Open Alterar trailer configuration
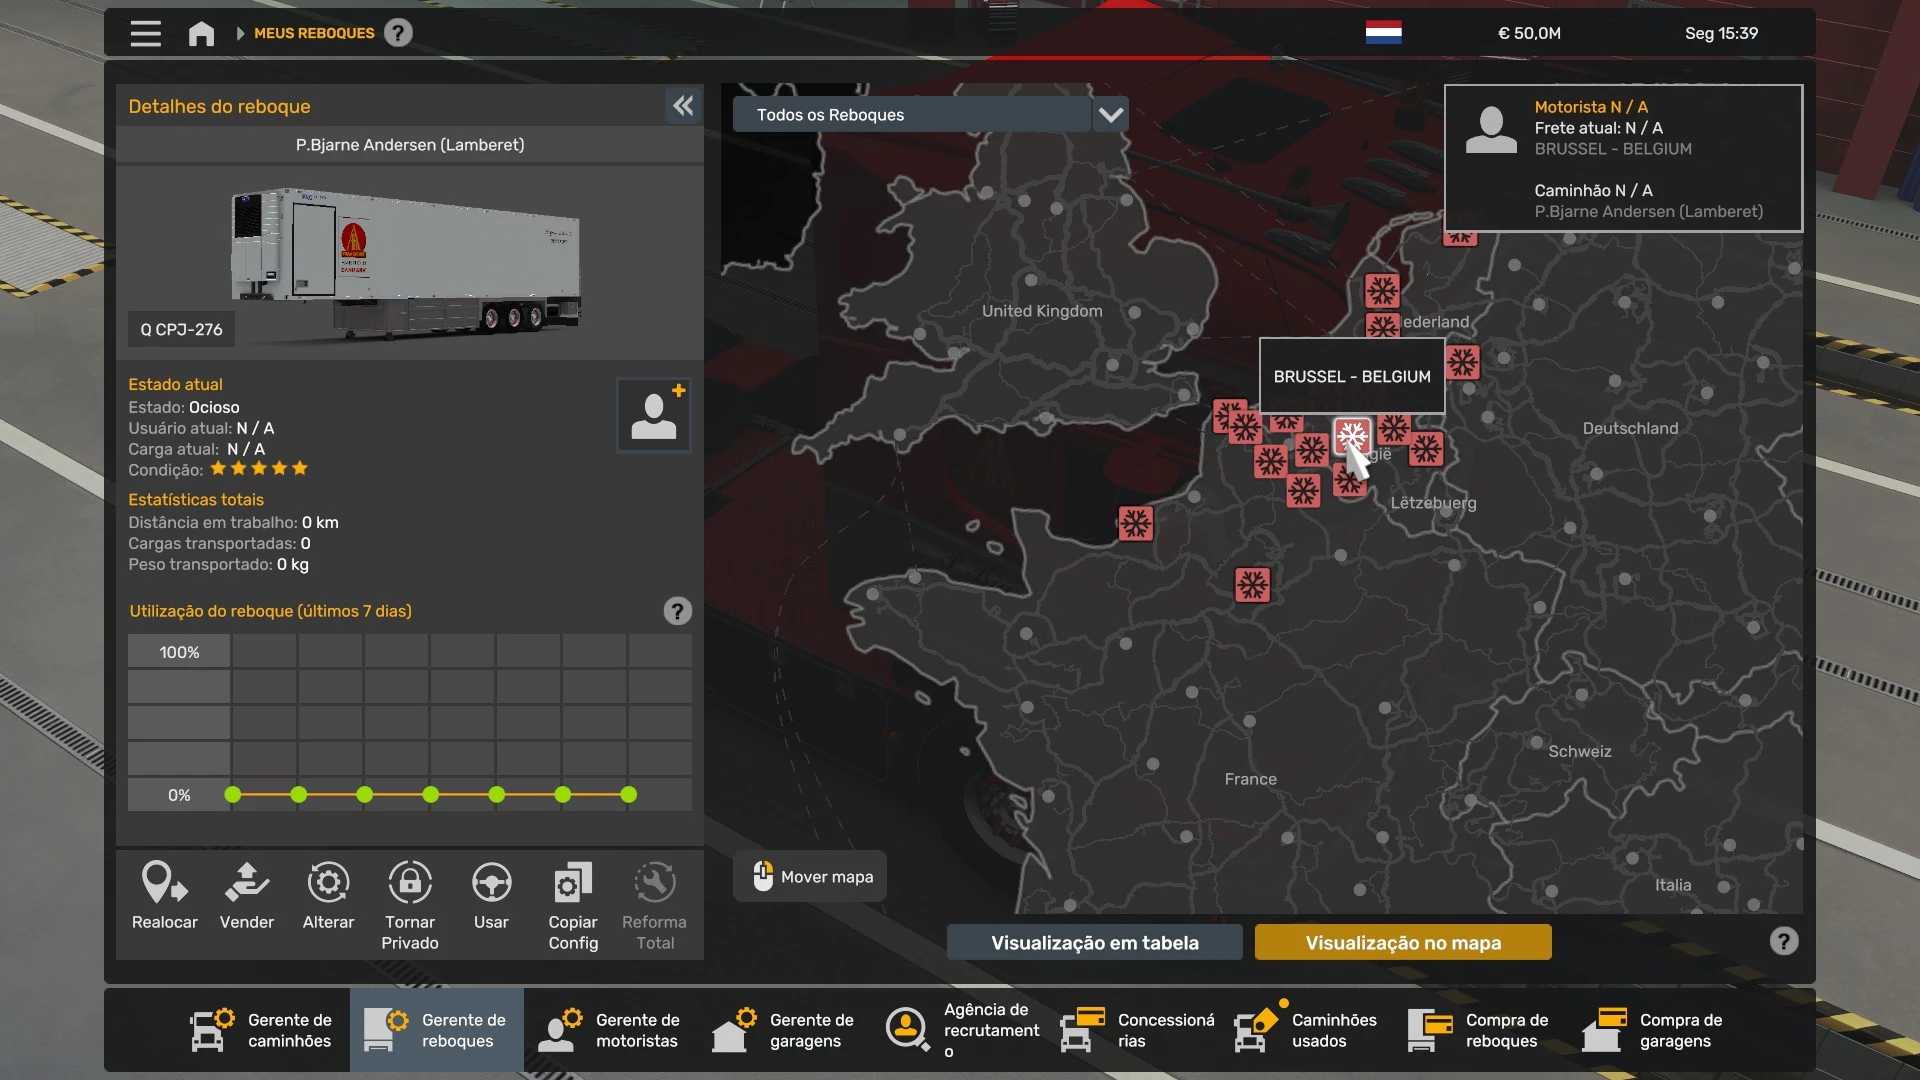This screenshot has height=1080, width=1920. tap(328, 884)
